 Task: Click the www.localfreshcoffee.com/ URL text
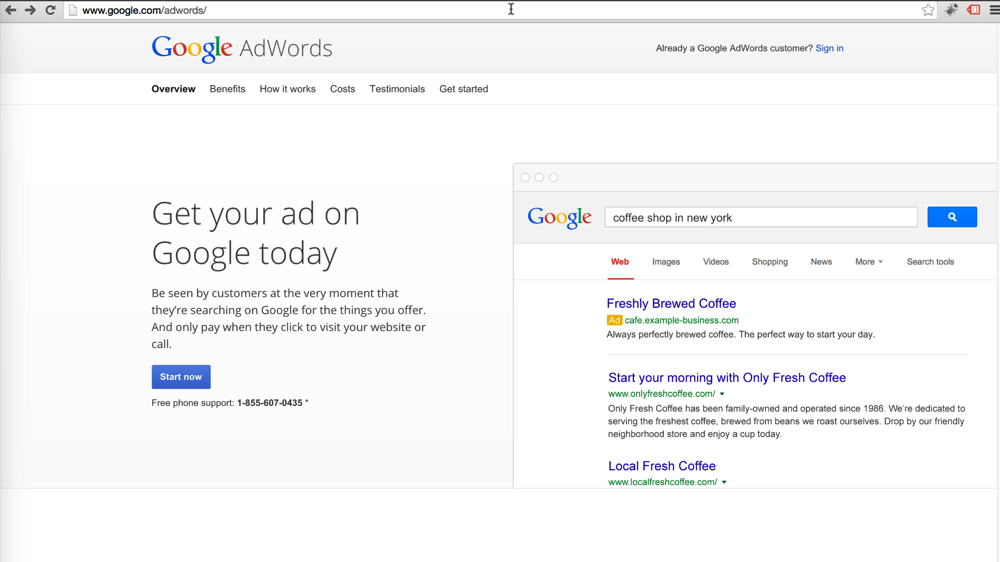click(x=663, y=482)
